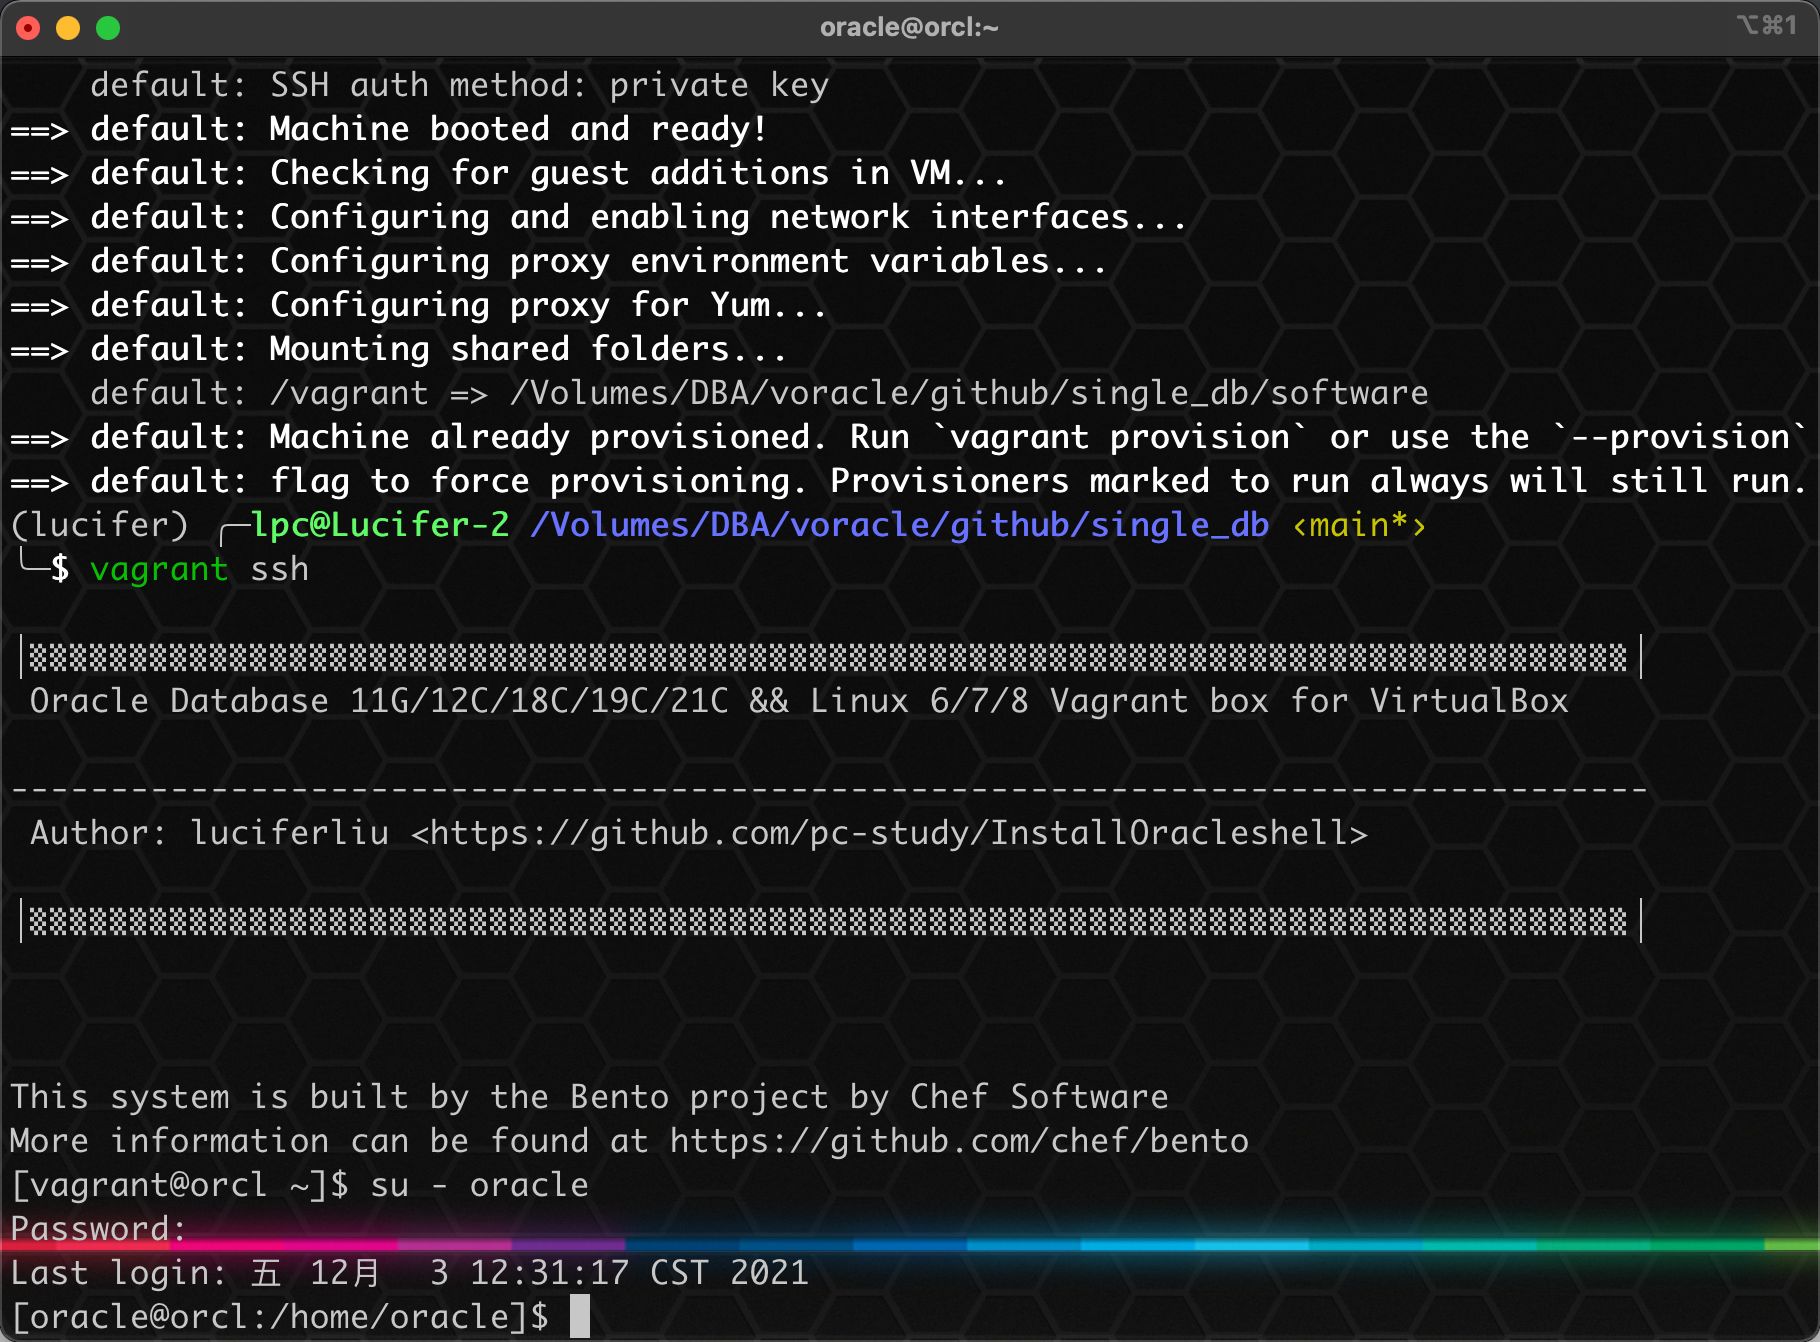Click the 'vagrant ssh' command text
Viewport: 1820px width, 1342px height.
pyautogui.click(x=199, y=569)
